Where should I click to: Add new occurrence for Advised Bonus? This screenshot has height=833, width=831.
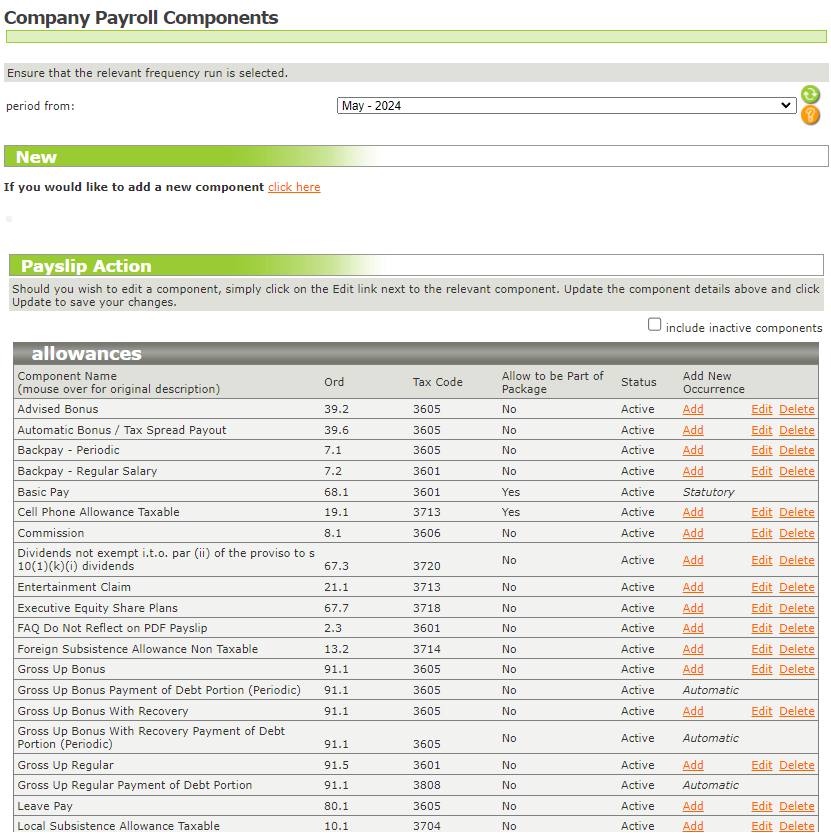[x=693, y=409]
